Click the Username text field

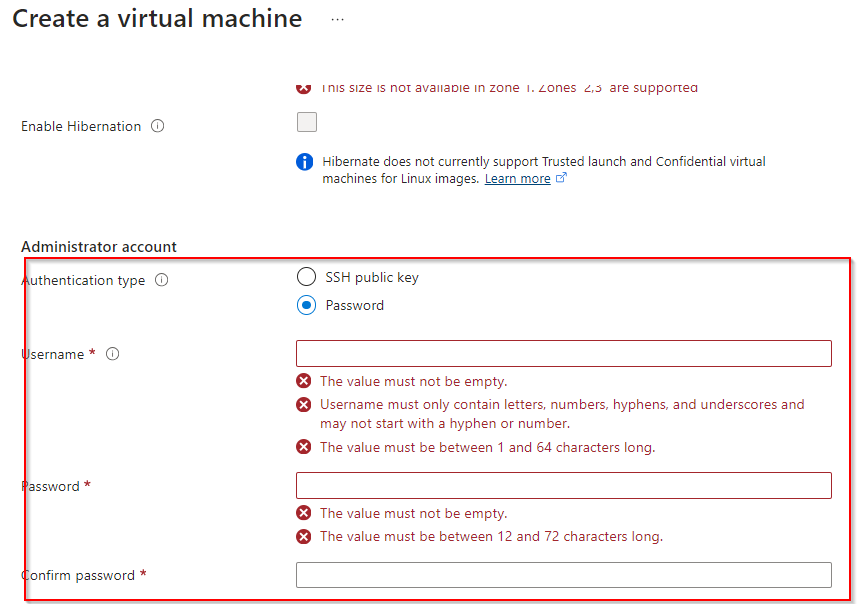pyautogui.click(x=563, y=354)
